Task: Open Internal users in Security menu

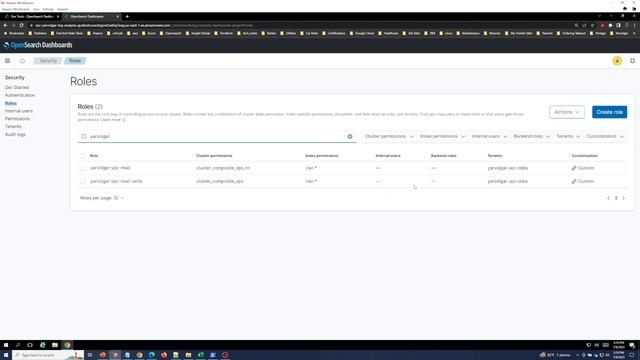Action: coord(19,111)
